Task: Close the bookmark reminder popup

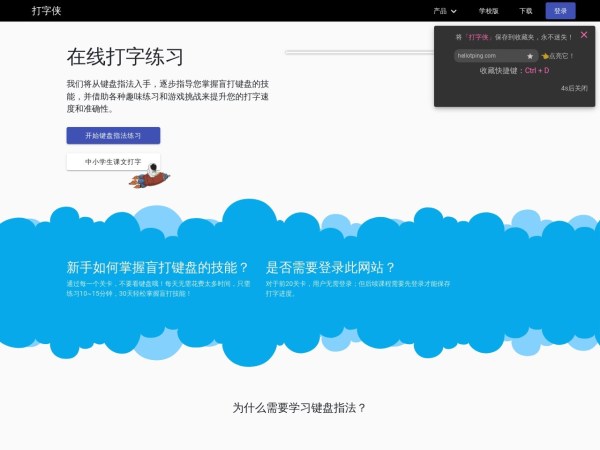Action: click(583, 36)
